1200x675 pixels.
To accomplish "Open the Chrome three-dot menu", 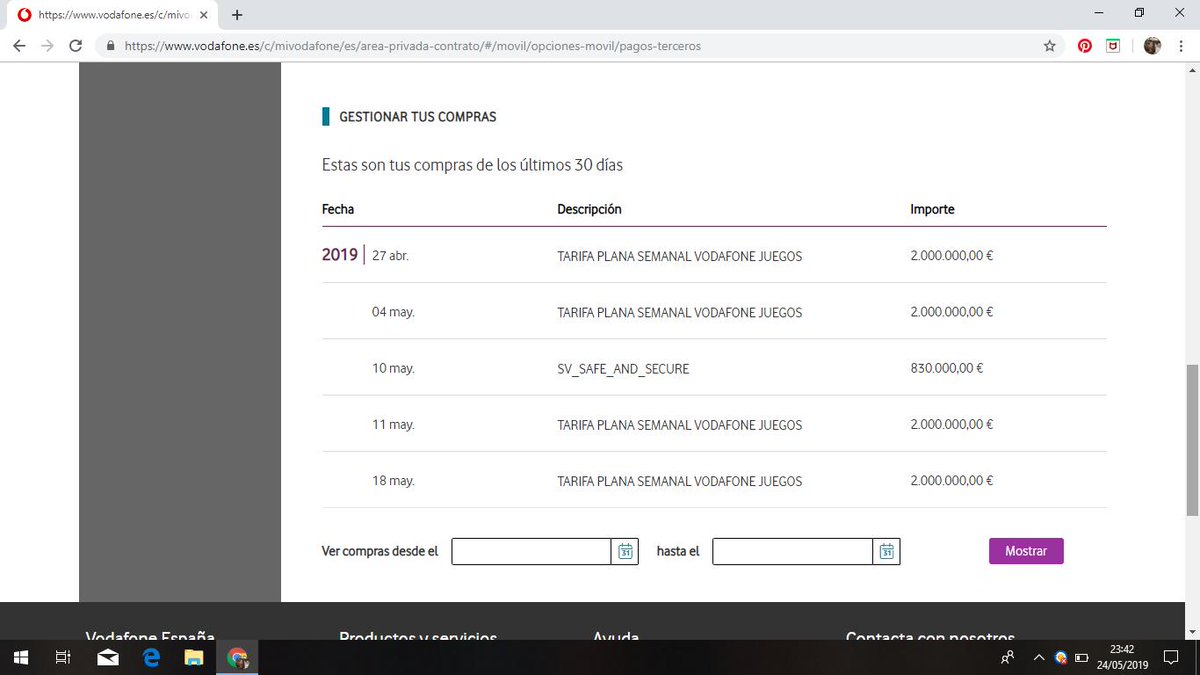I will (1182, 46).
